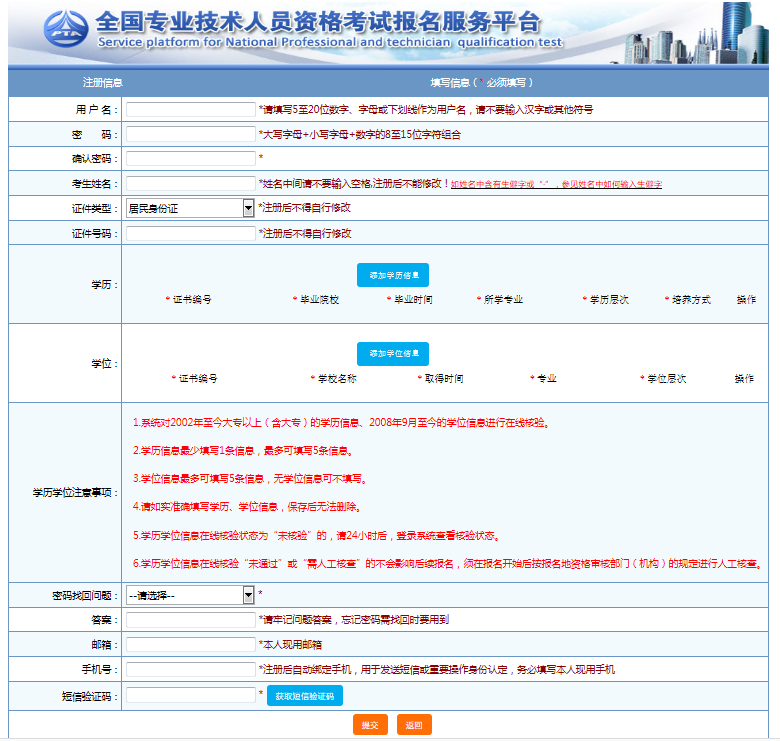Click the 用户名 username input field

click(190, 110)
